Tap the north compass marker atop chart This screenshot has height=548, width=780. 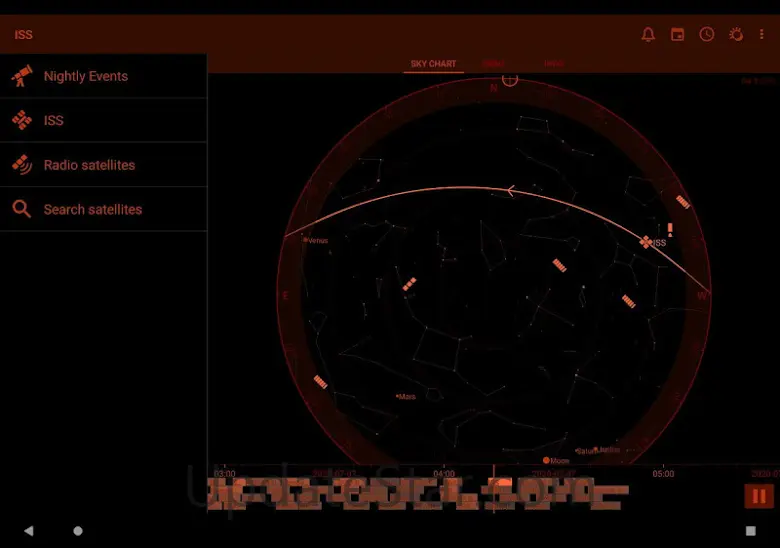[x=510, y=80]
